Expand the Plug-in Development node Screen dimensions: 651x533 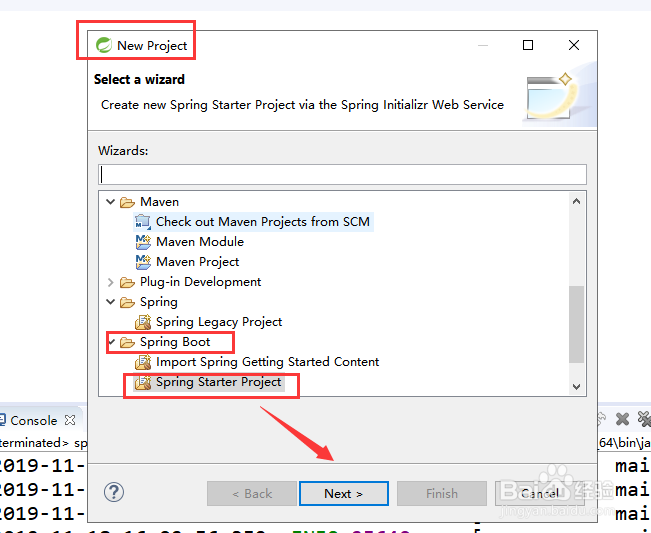point(110,282)
